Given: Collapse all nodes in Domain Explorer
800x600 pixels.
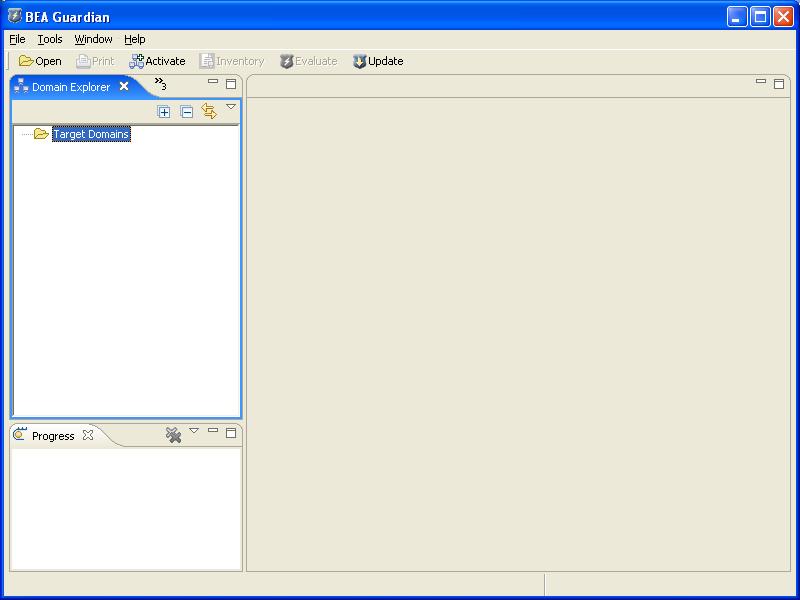Looking at the screenshot, I should click(x=187, y=112).
